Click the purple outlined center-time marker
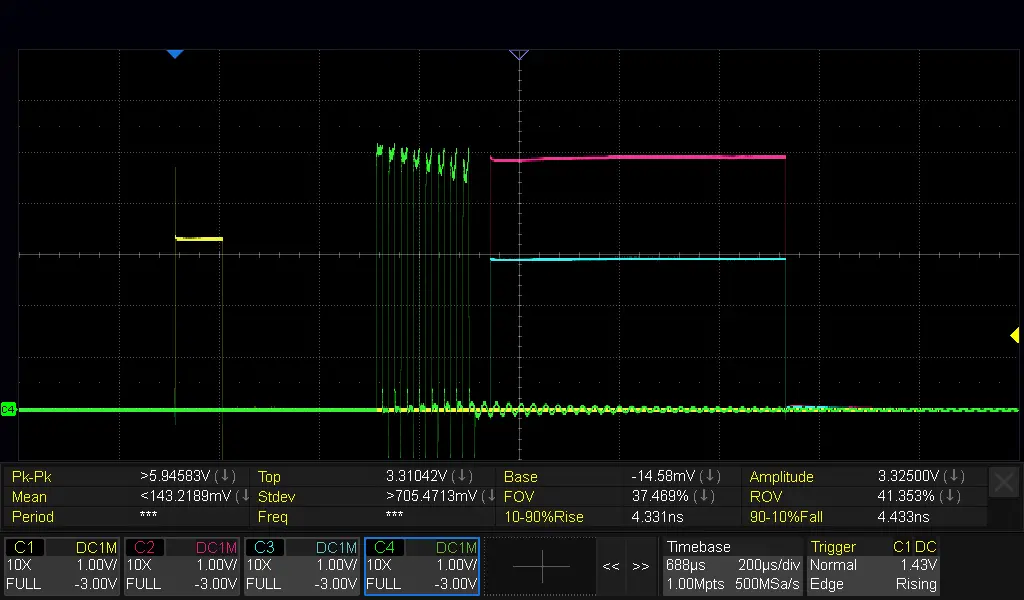Screen dimensions: 1024x600 [519, 55]
